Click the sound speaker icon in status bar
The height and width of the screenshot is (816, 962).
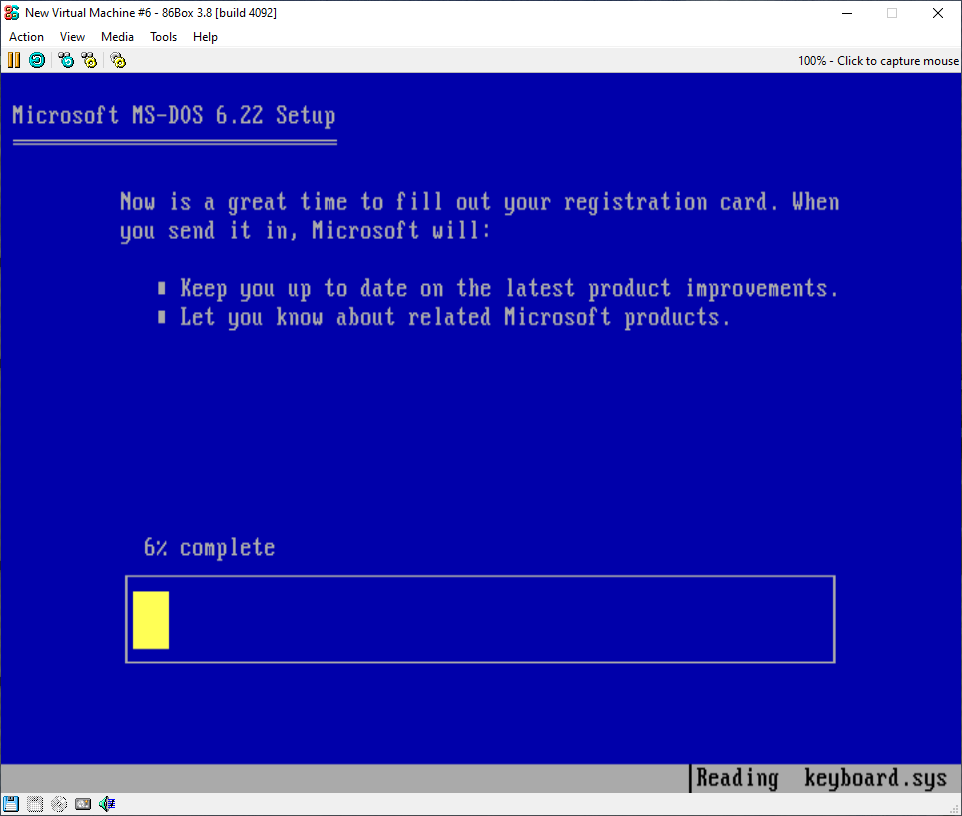tap(107, 804)
